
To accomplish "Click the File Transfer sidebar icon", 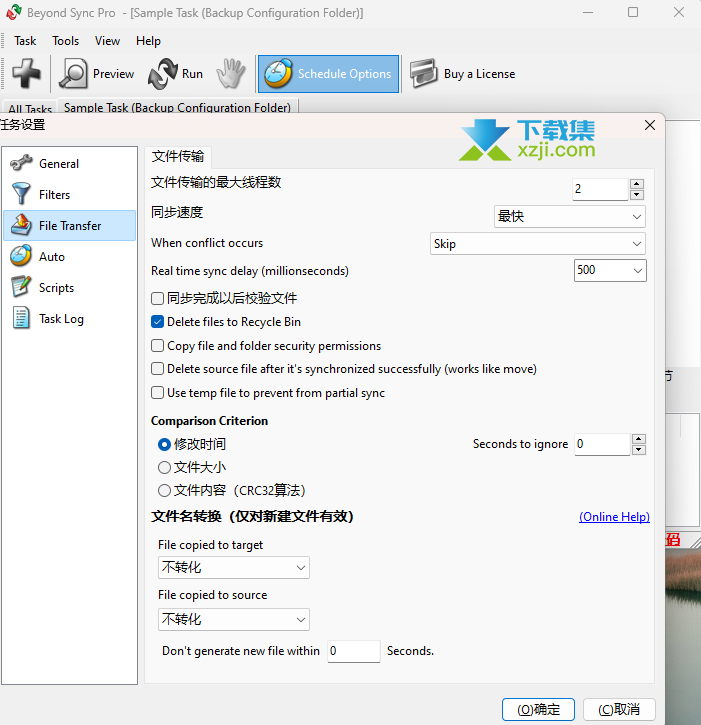I will coord(21,225).
